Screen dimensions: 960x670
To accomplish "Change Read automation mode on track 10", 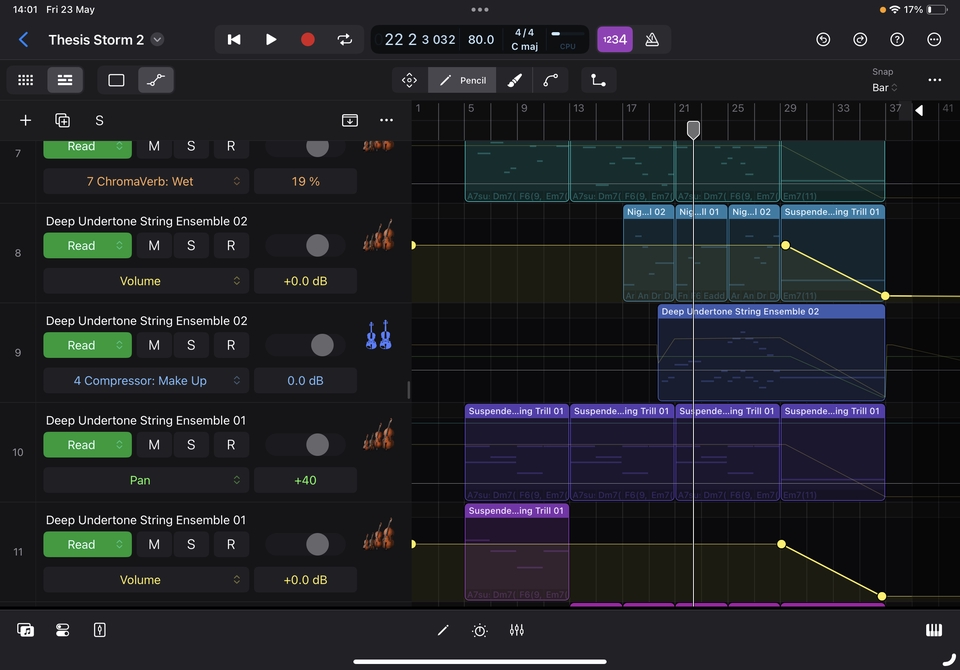I will point(88,445).
